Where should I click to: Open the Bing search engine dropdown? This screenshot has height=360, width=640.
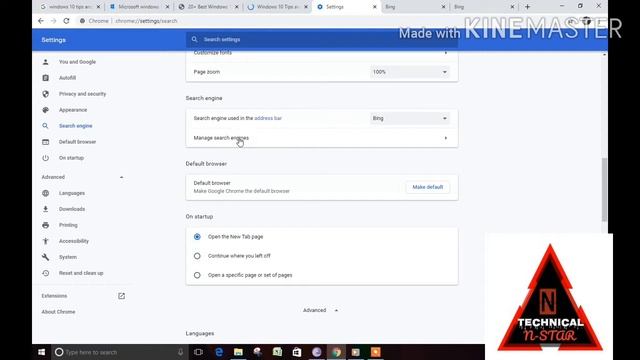click(410, 118)
